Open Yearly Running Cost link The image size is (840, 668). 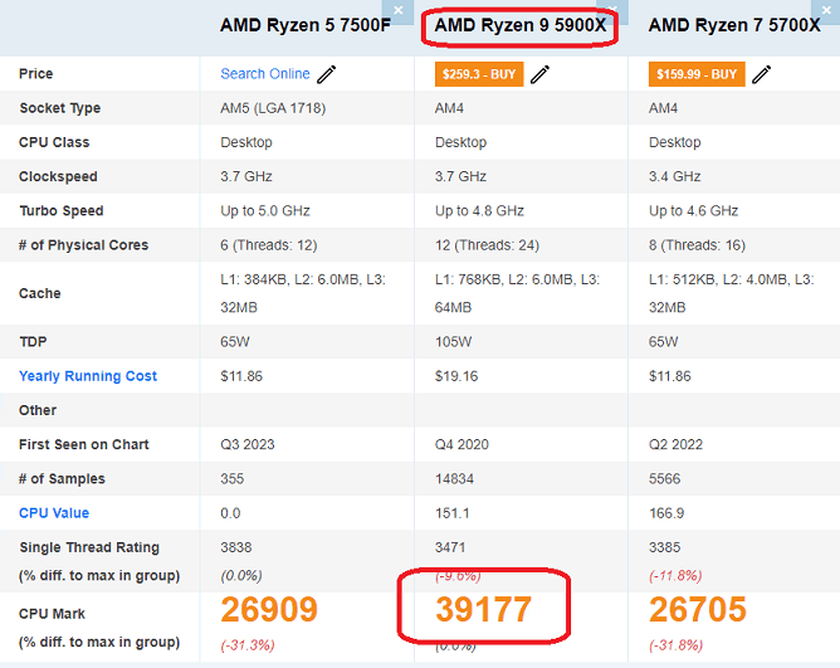[x=88, y=376]
